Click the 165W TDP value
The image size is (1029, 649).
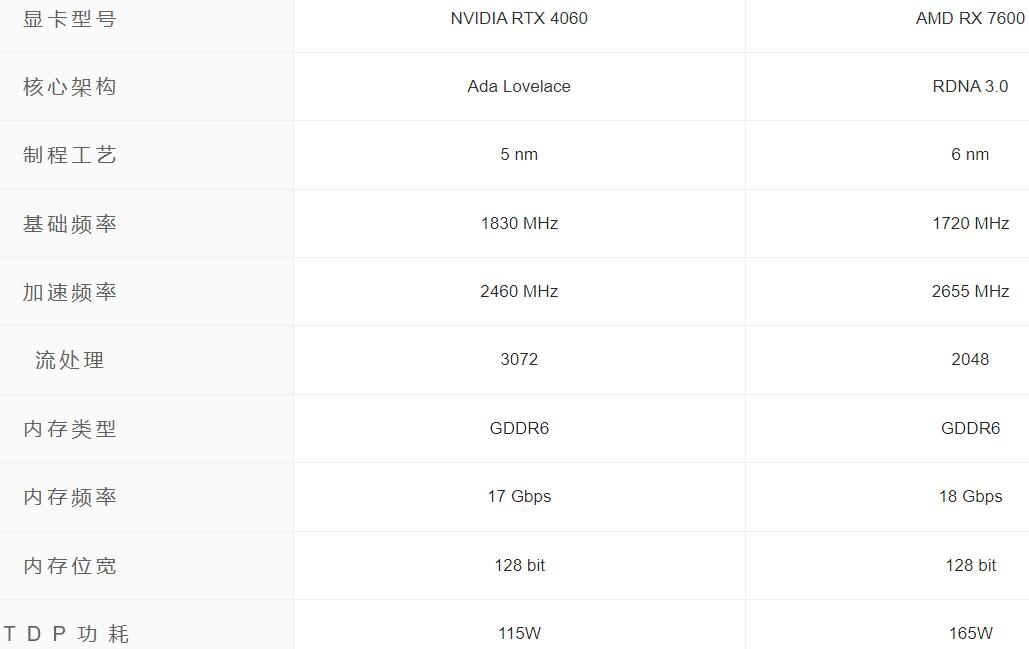point(970,633)
